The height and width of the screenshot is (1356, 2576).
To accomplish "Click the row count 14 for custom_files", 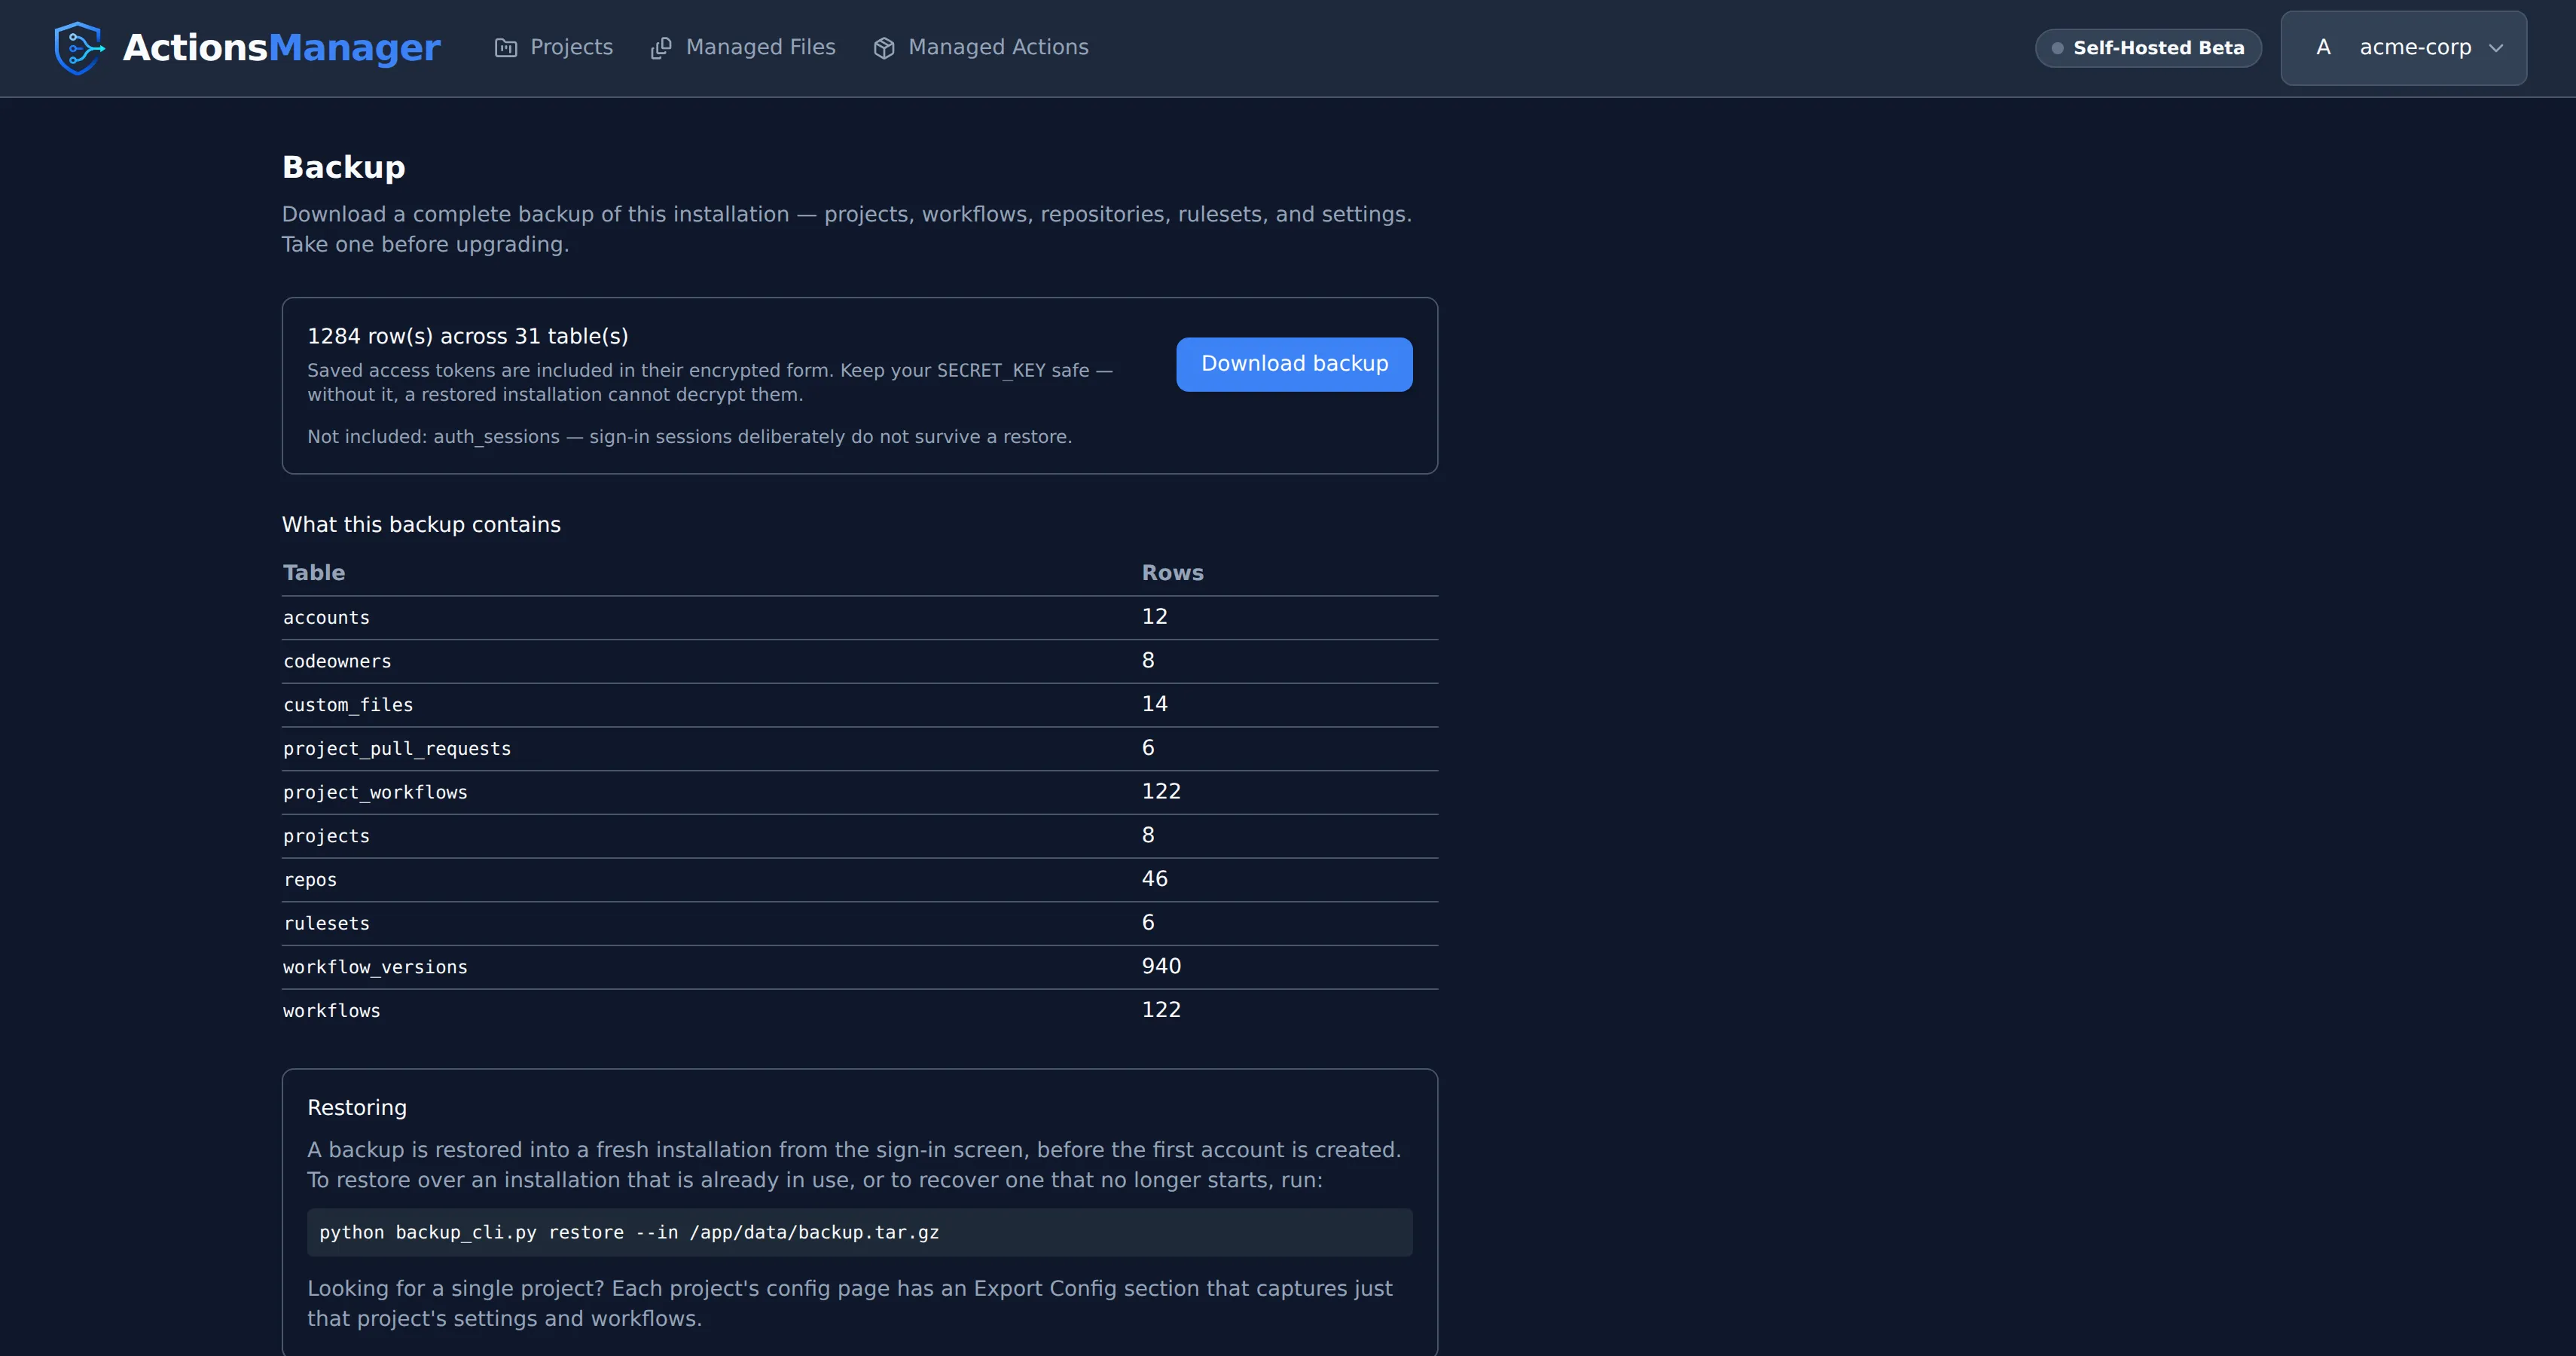I will (1154, 704).
